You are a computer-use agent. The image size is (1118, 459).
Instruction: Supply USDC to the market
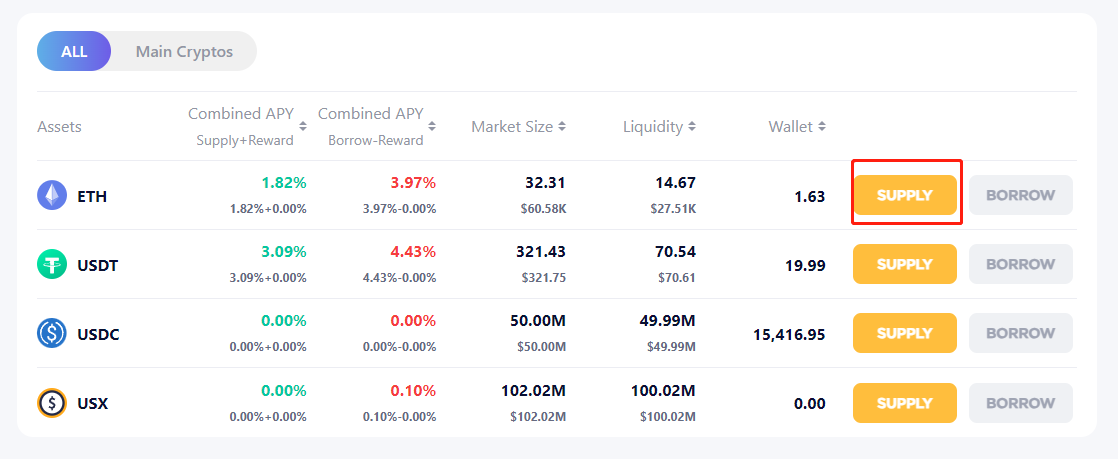[x=904, y=334]
